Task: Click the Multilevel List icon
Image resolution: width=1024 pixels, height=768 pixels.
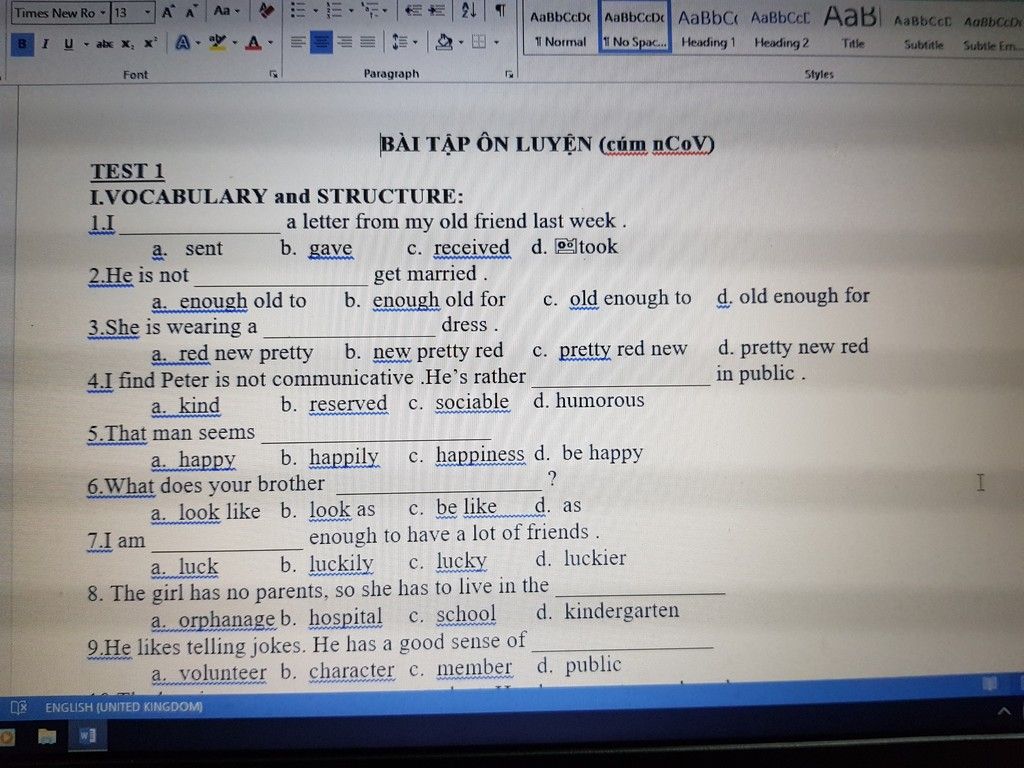Action: (370, 10)
